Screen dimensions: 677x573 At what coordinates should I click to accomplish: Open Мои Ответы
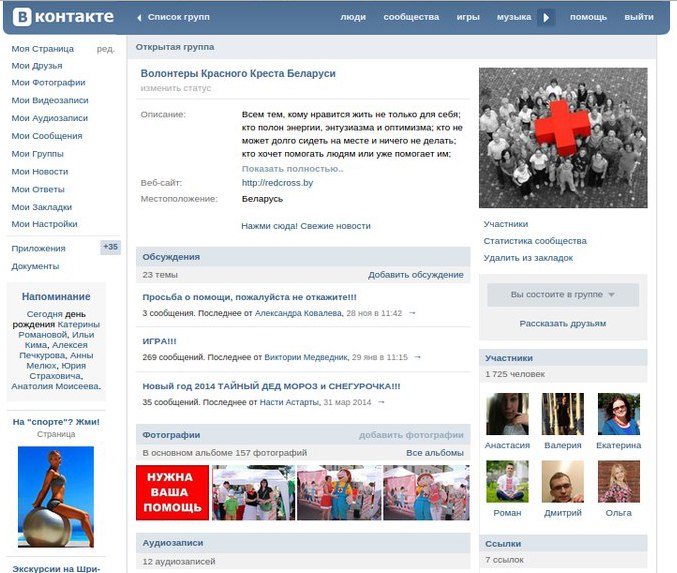click(38, 189)
